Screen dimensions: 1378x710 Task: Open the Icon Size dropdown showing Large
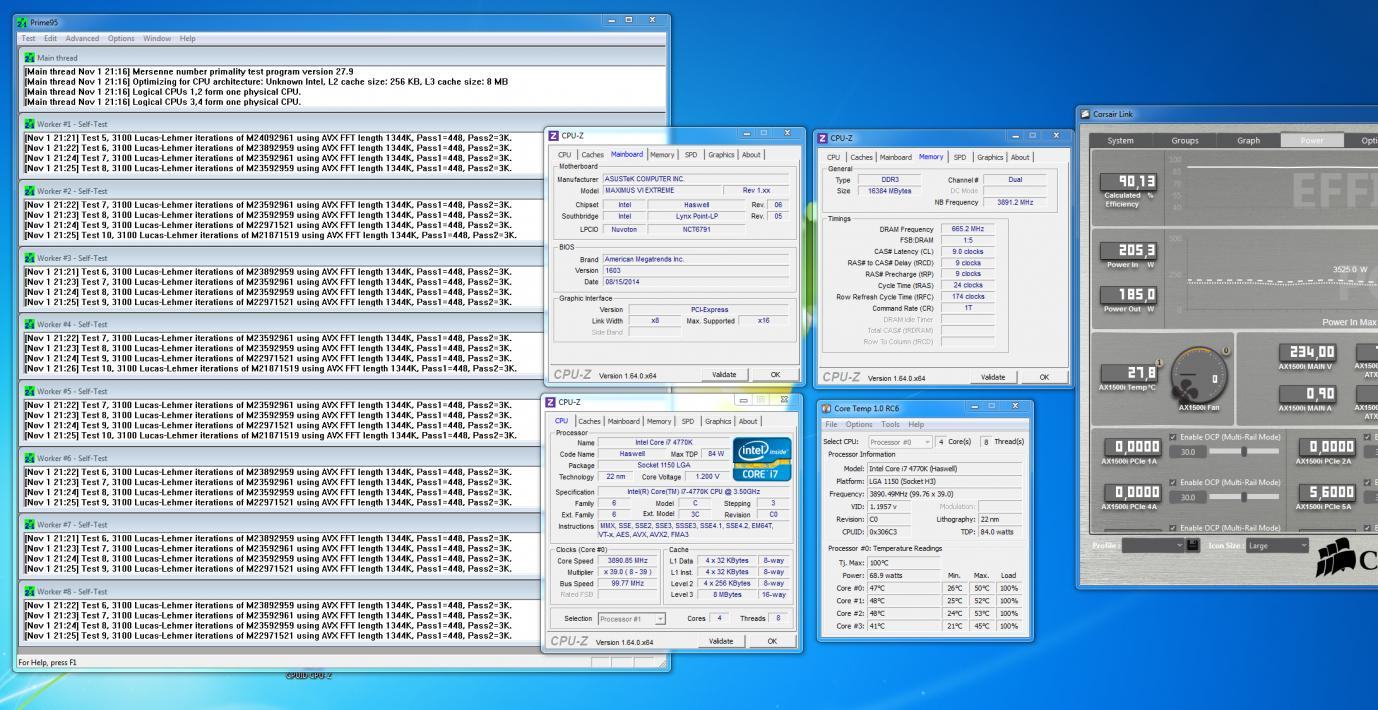pyautogui.click(x=1276, y=545)
